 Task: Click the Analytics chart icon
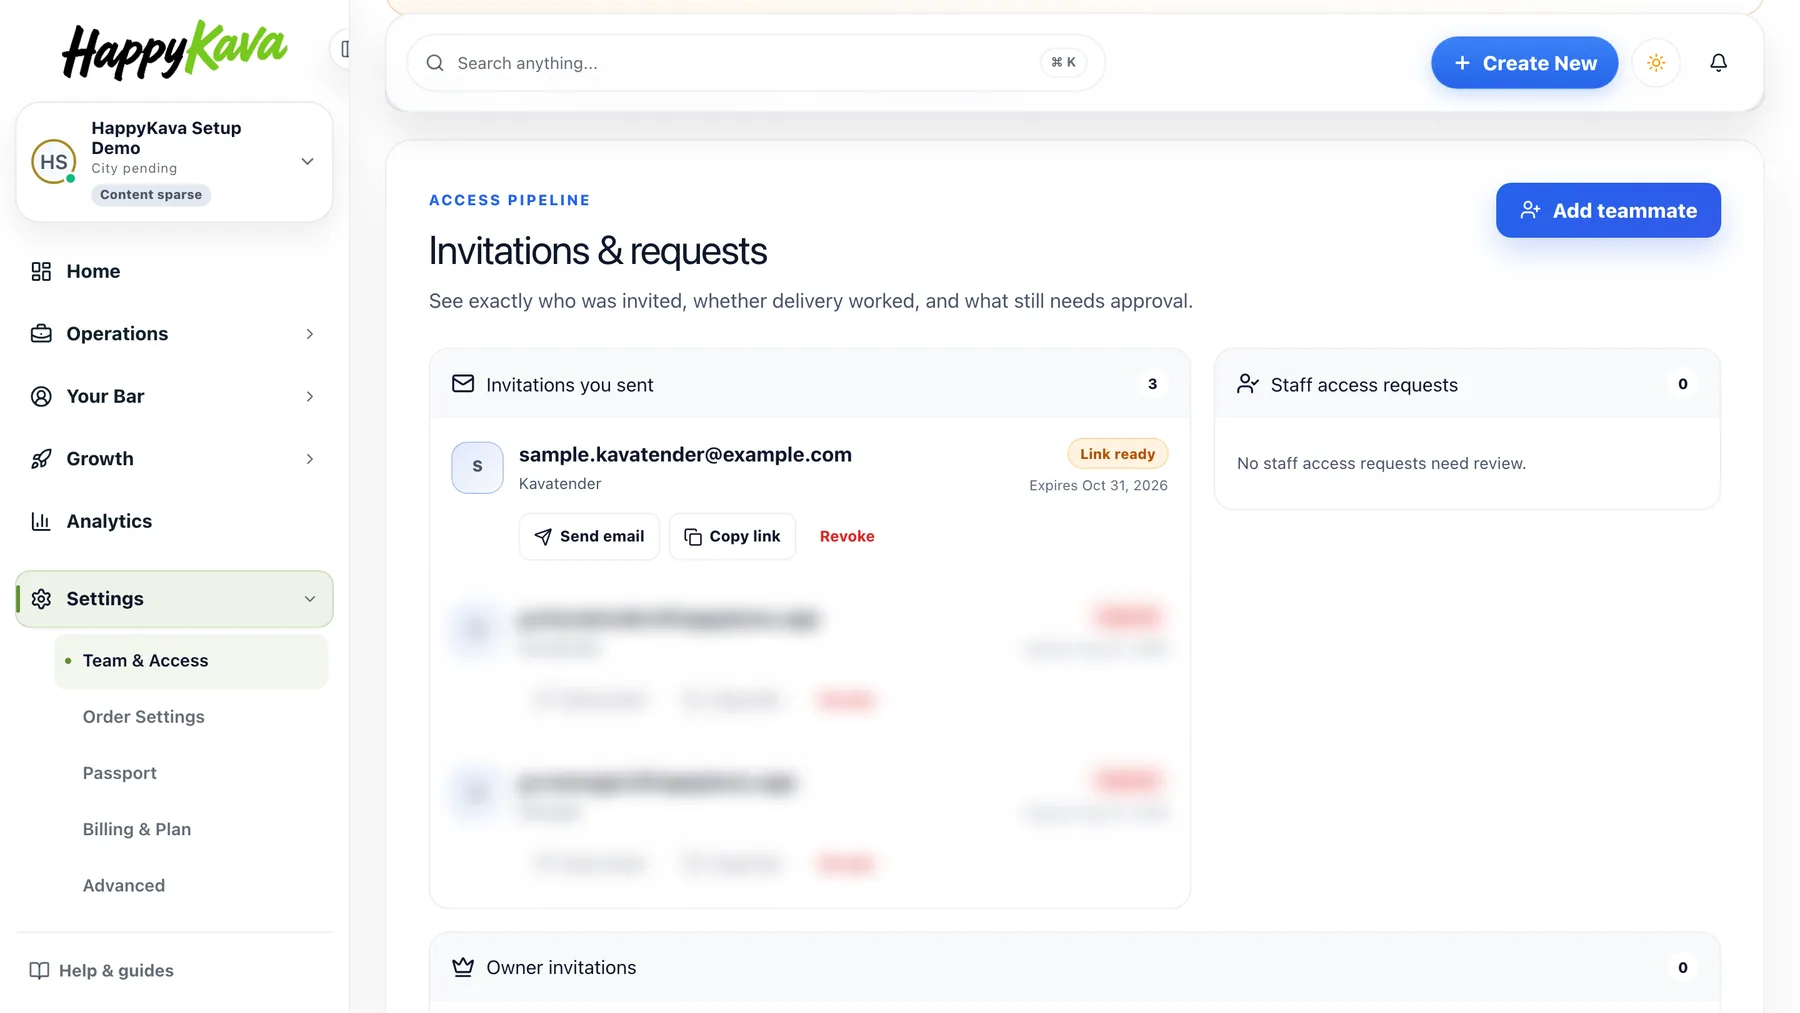(41, 521)
